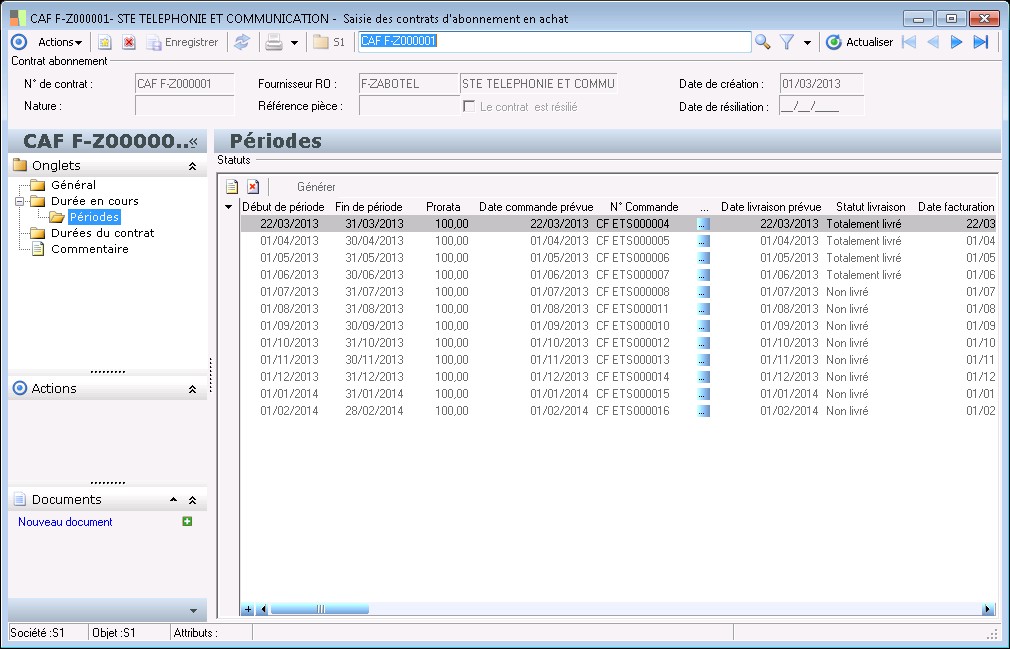This screenshot has width=1010, height=649.
Task: Click the Actualiser button
Action: [x=859, y=42]
